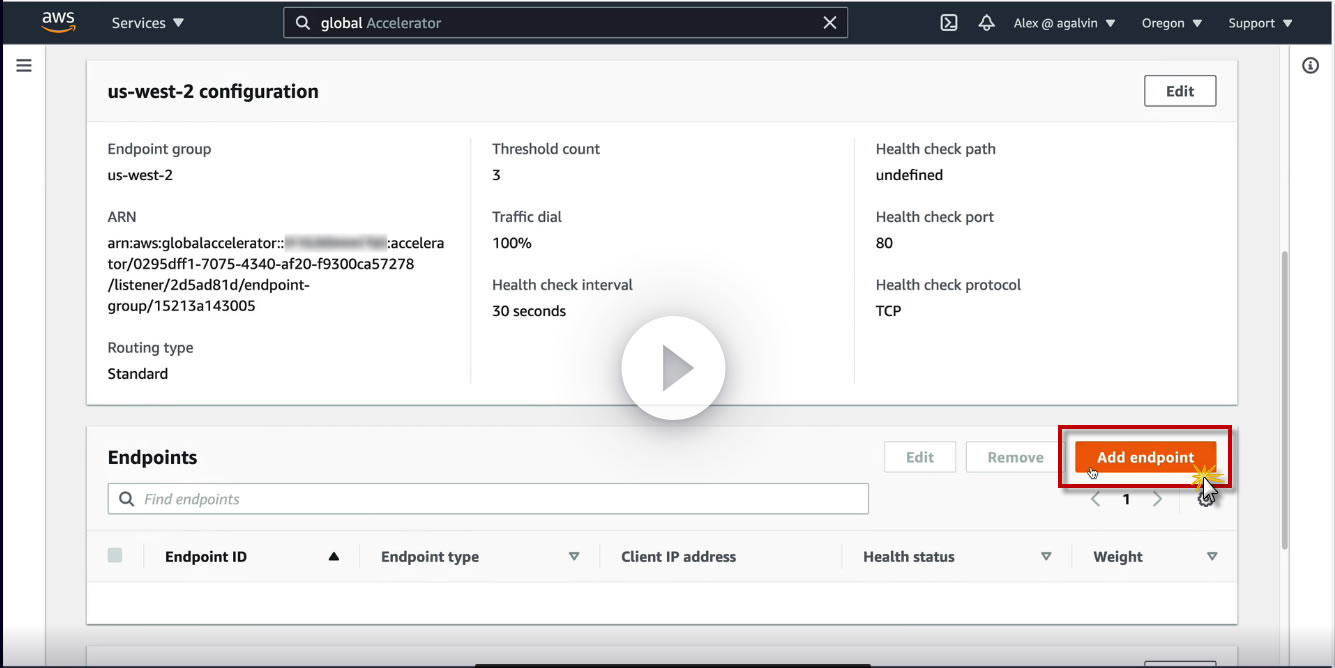Go to next endpoints page arrow
The height and width of the screenshot is (668, 1335).
tap(1157, 499)
